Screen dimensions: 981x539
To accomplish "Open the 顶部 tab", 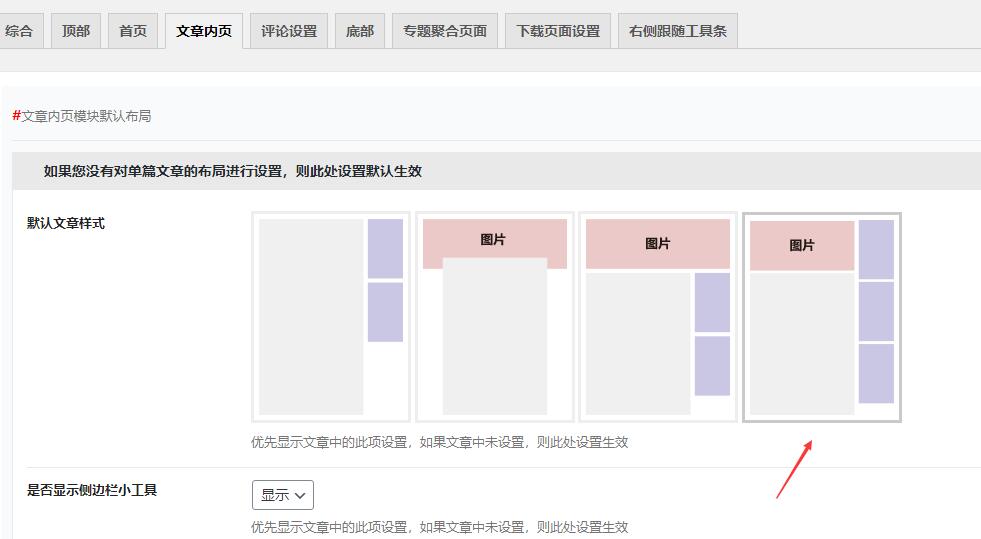I will tap(76, 31).
